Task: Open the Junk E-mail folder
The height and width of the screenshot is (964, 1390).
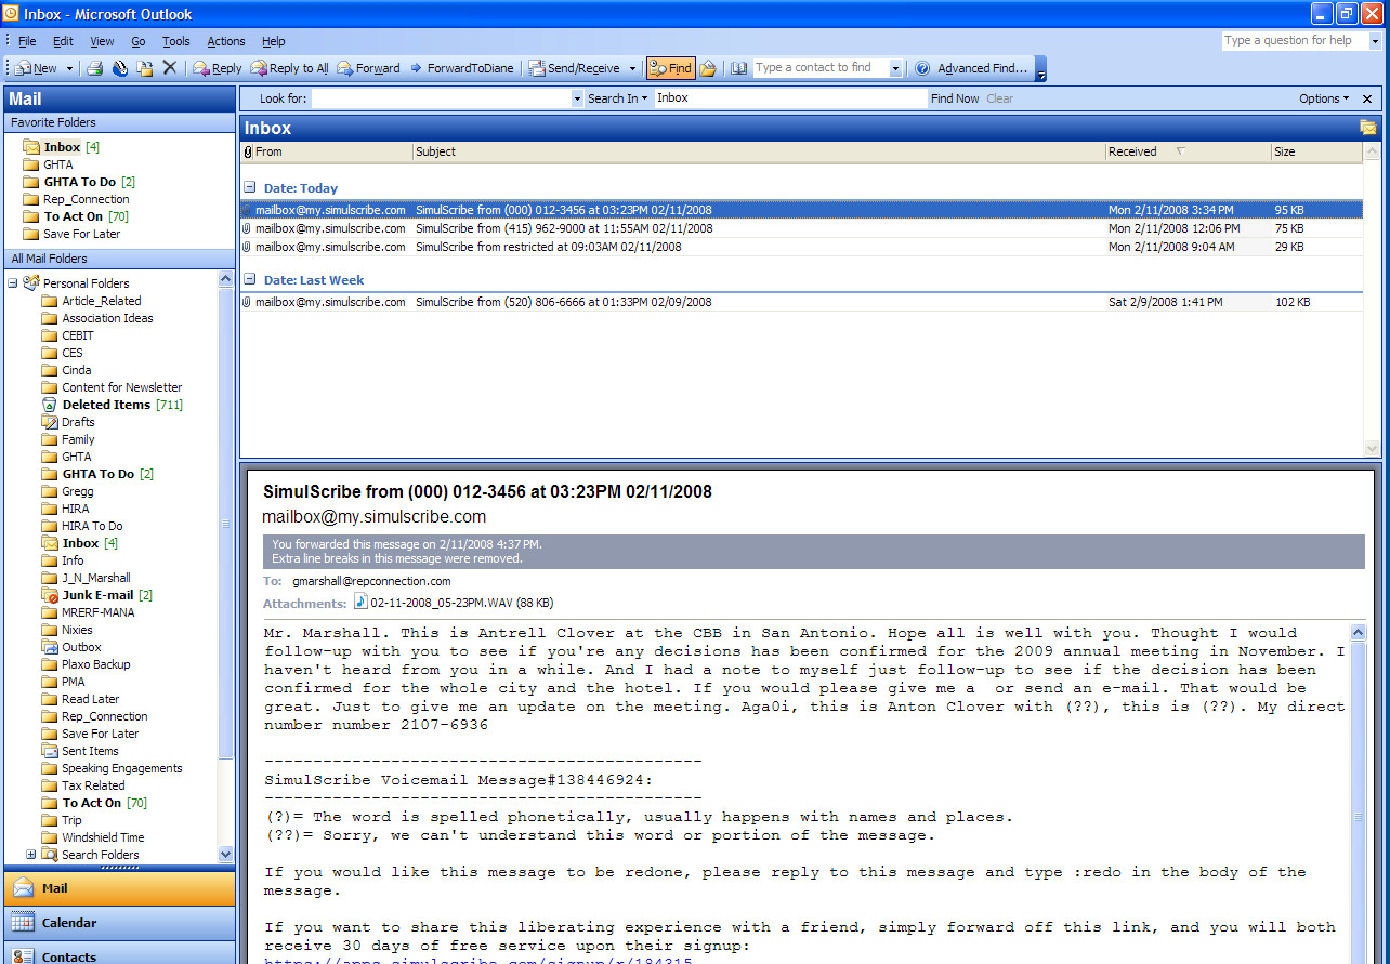Action: pos(97,595)
